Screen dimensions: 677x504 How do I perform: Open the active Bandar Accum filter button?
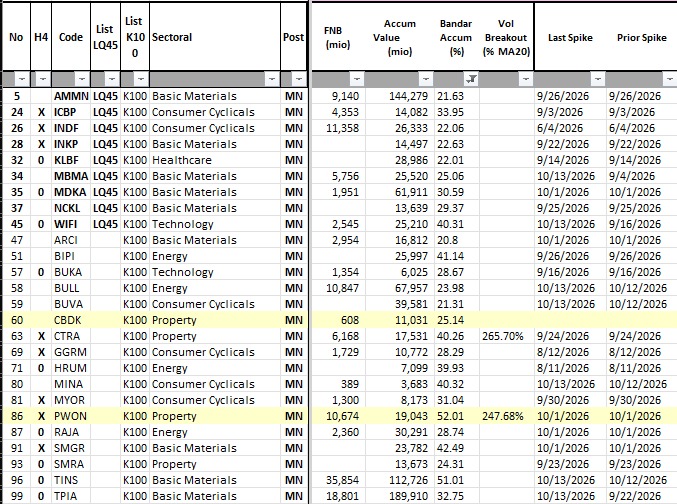tap(471, 79)
